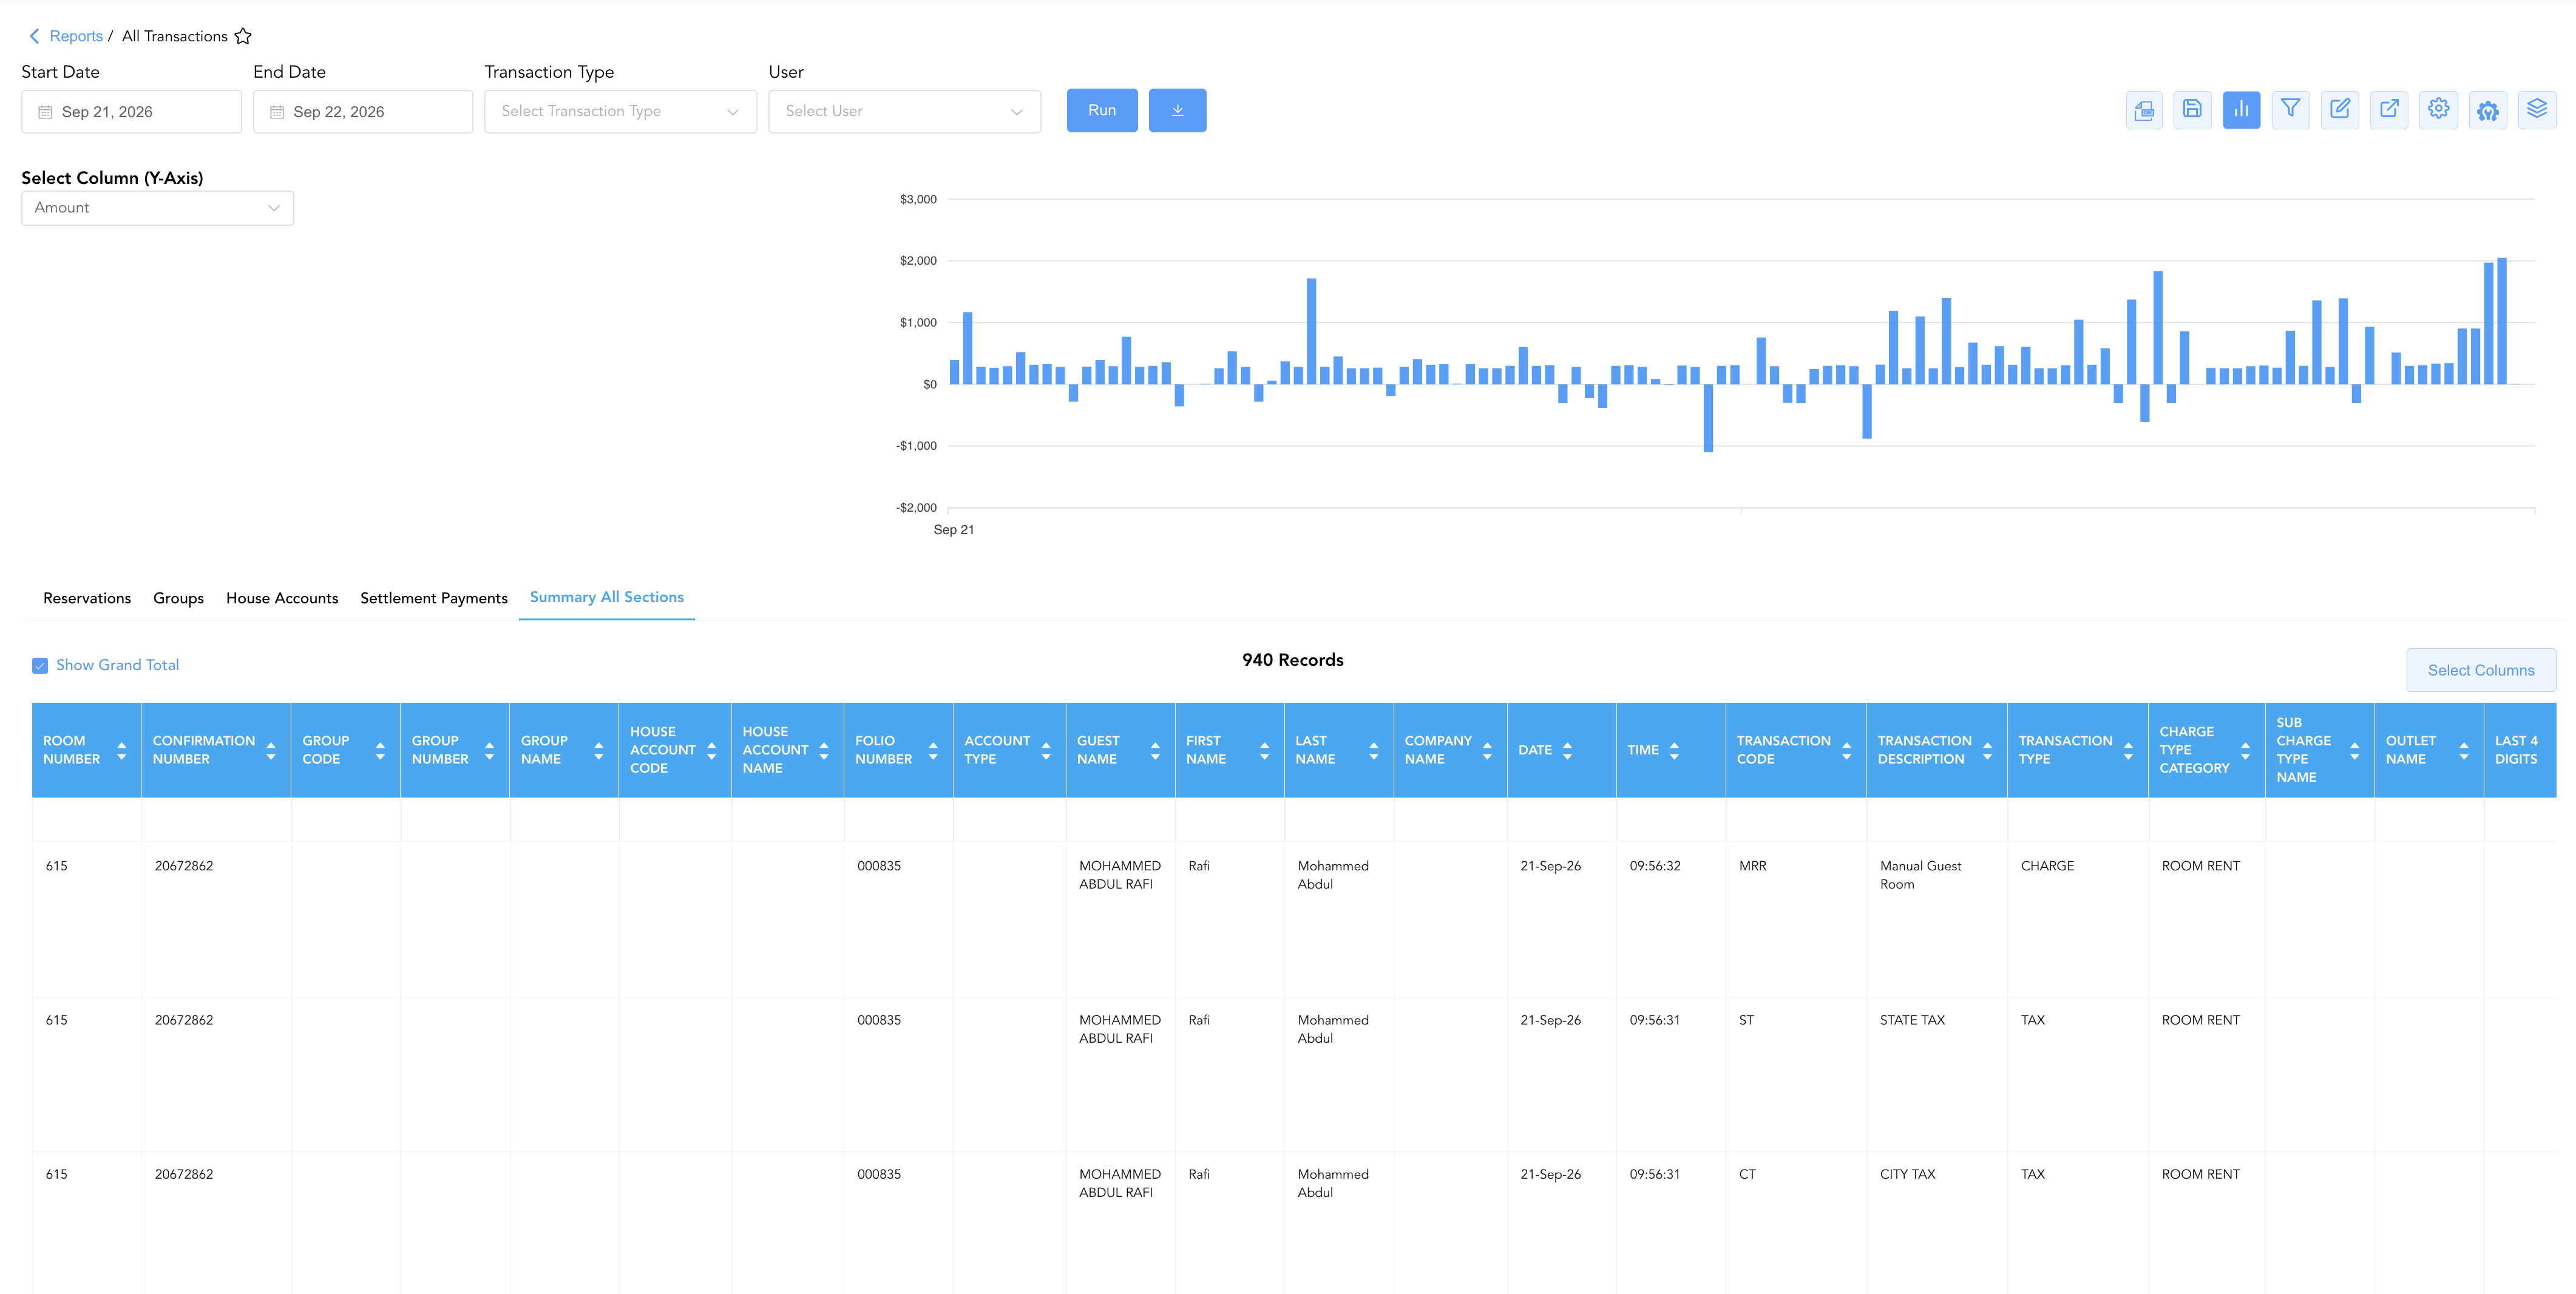Uncheck the Show Grand Total checkbox

40,666
